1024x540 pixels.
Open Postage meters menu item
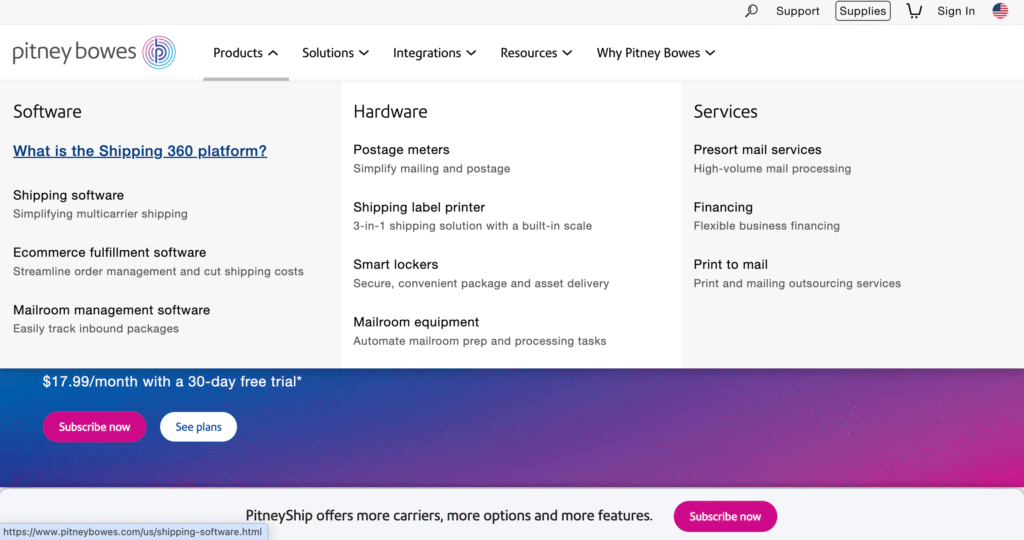[402, 150]
